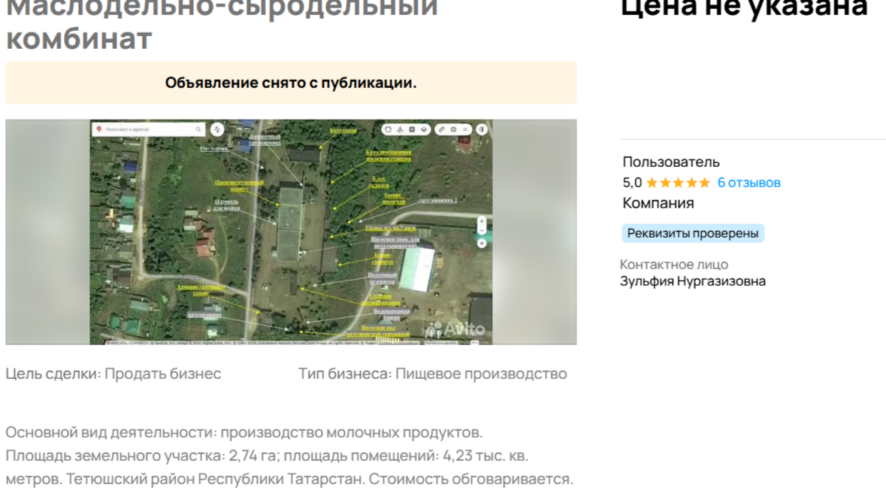The width and height of the screenshot is (886, 500).
Task: Click the map zoom in plus button
Action: tap(482, 221)
